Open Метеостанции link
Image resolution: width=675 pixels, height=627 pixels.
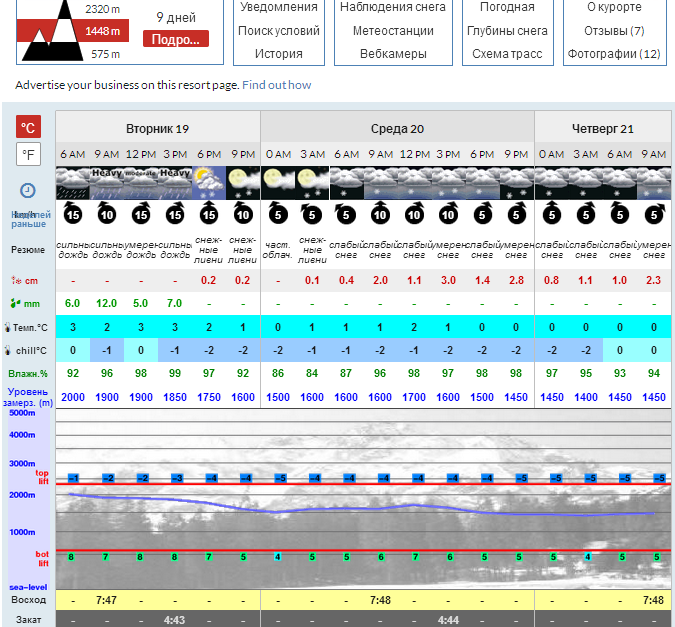pos(393,31)
